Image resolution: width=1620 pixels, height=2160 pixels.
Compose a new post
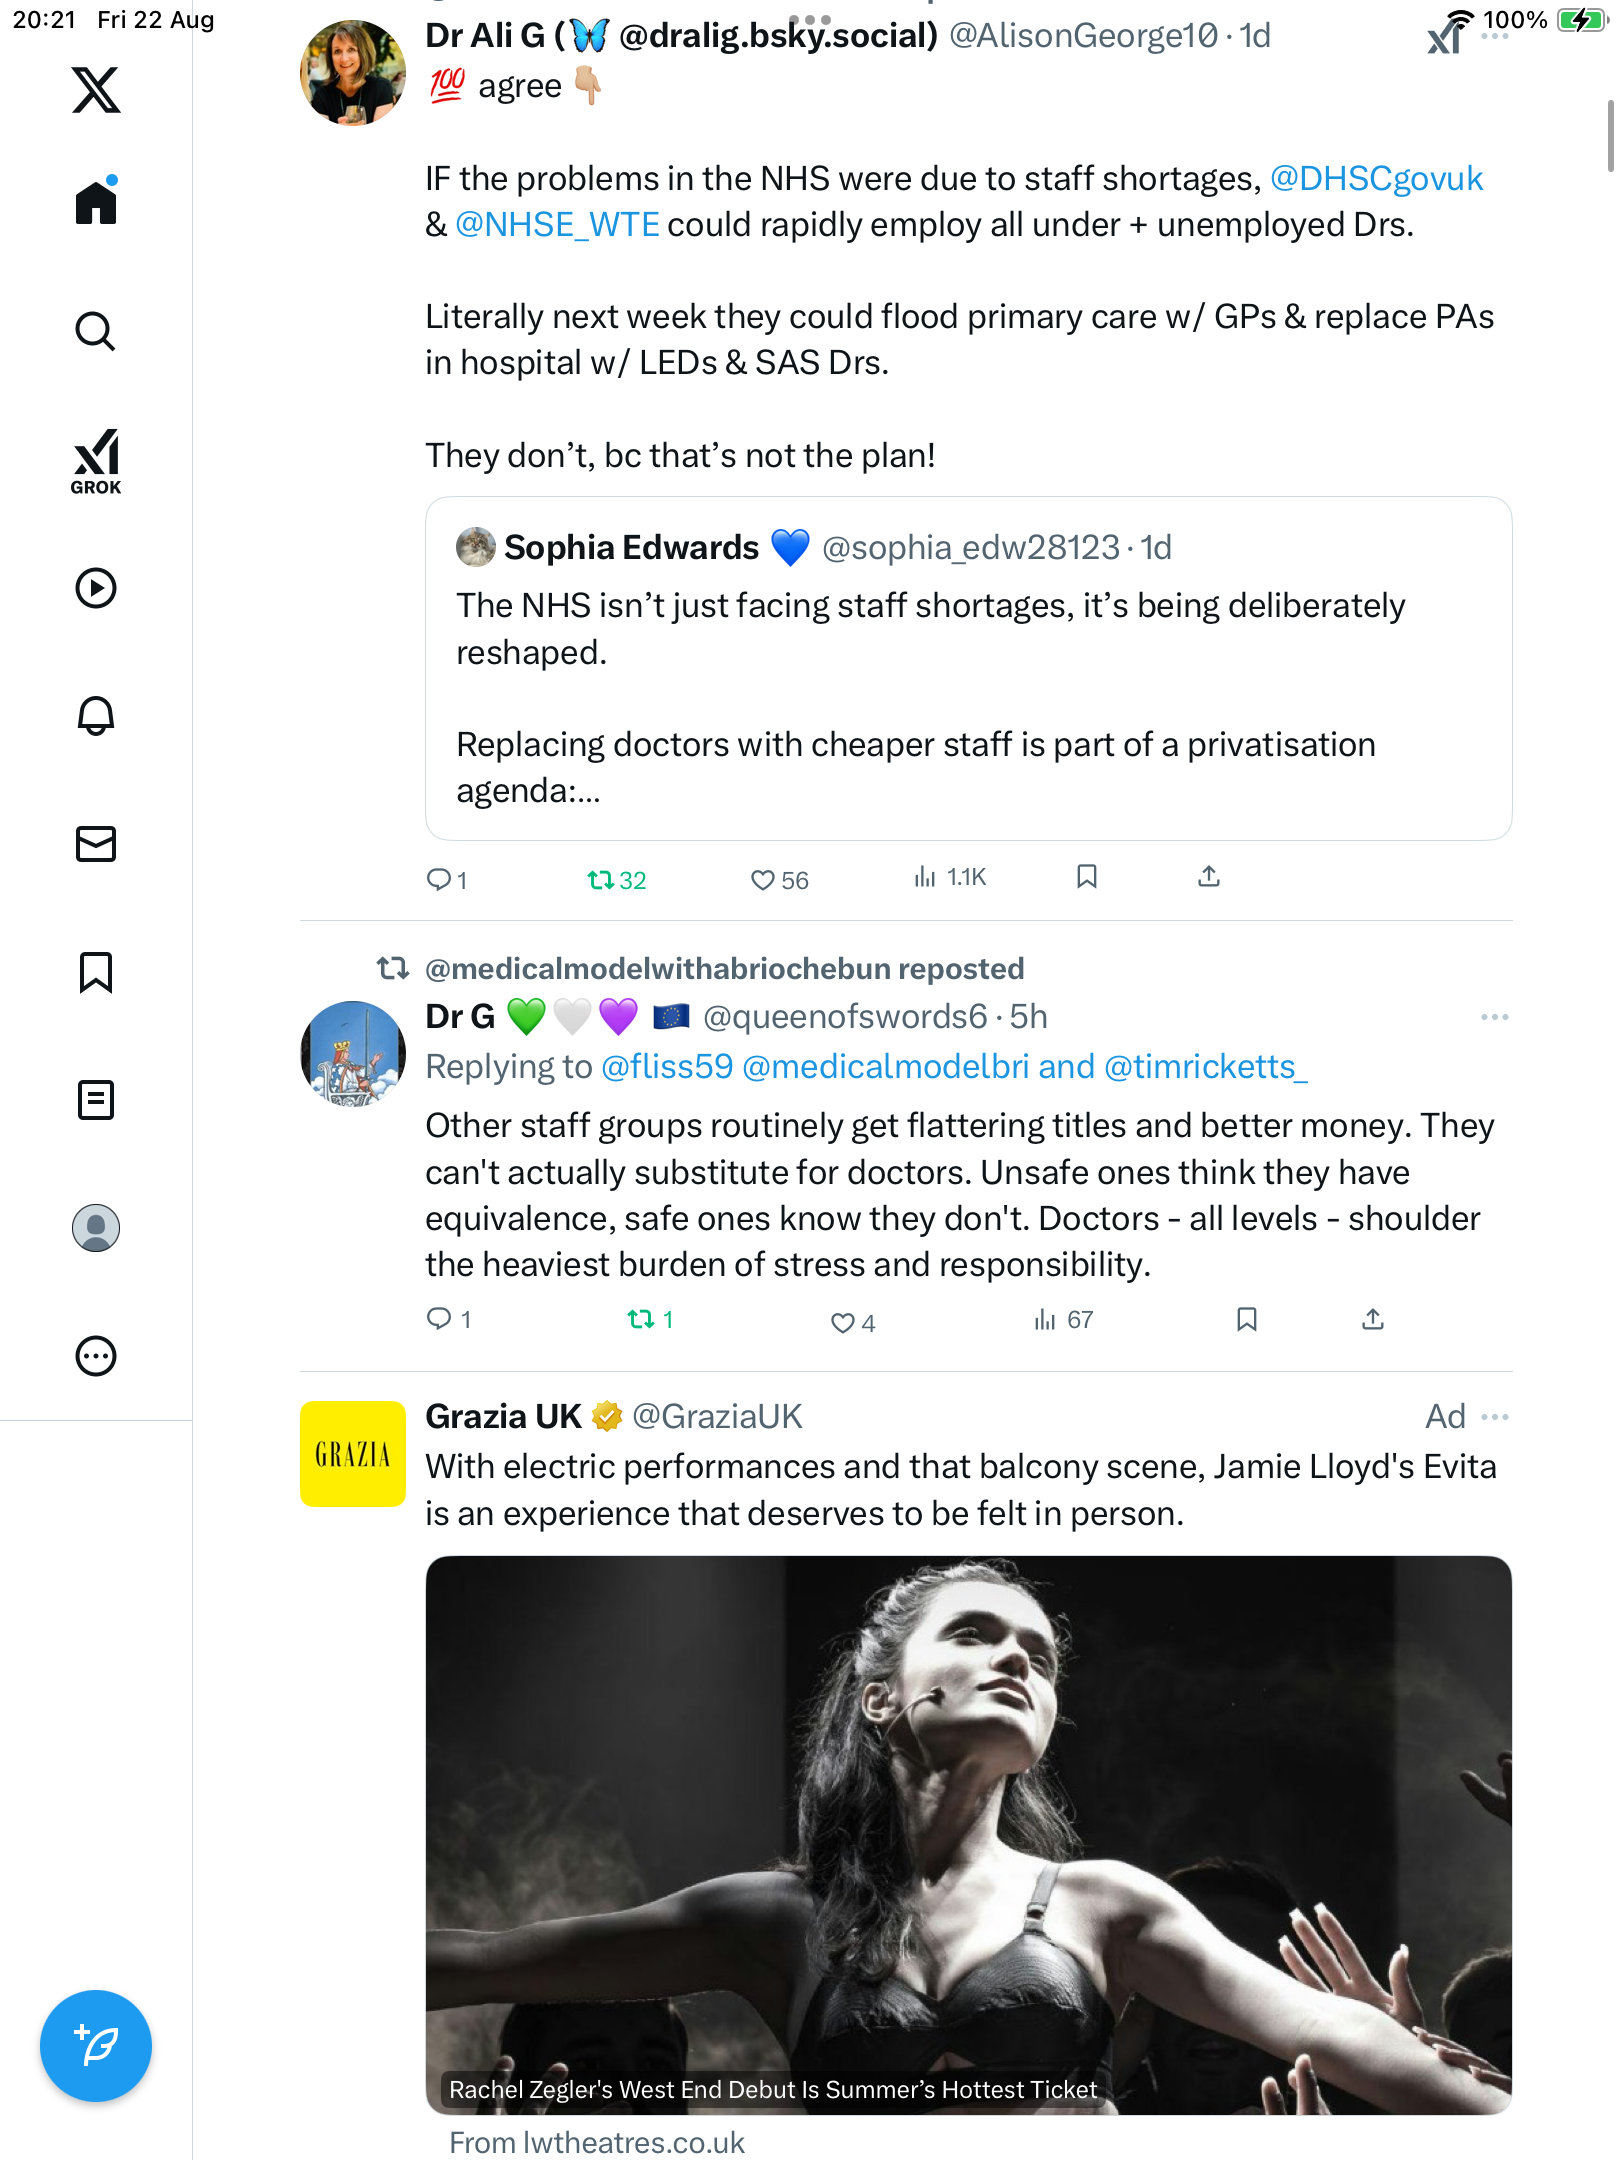tap(96, 2046)
